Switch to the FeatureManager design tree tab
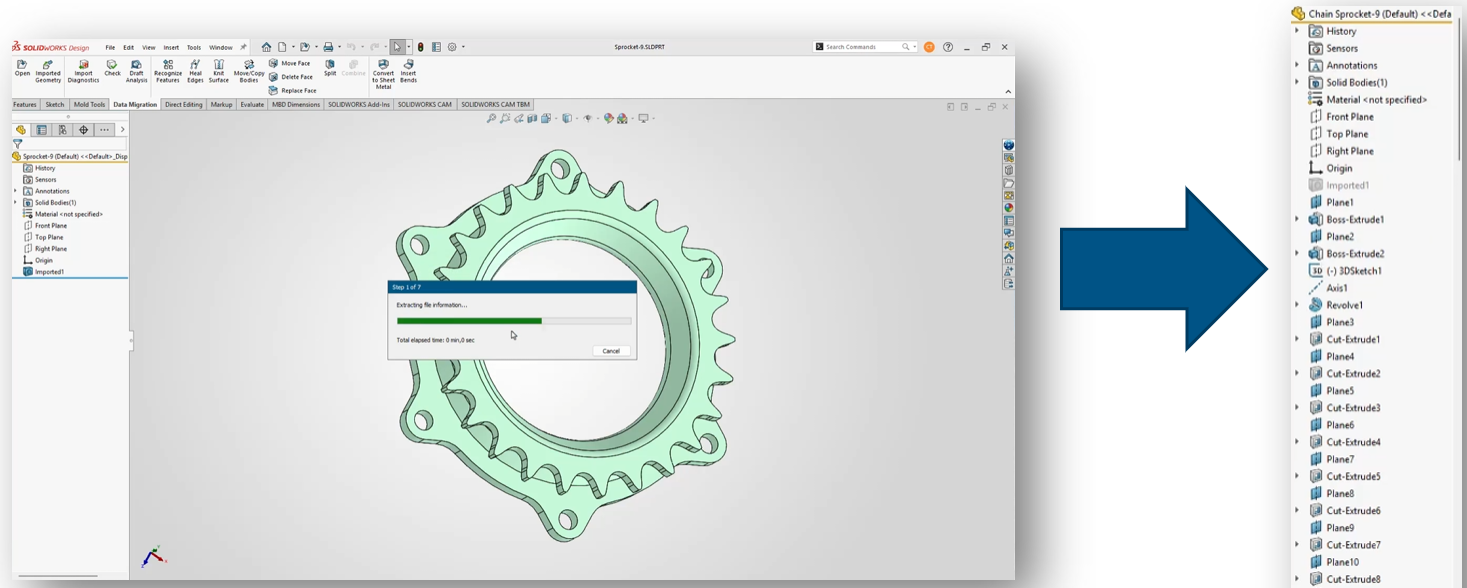 (21, 130)
